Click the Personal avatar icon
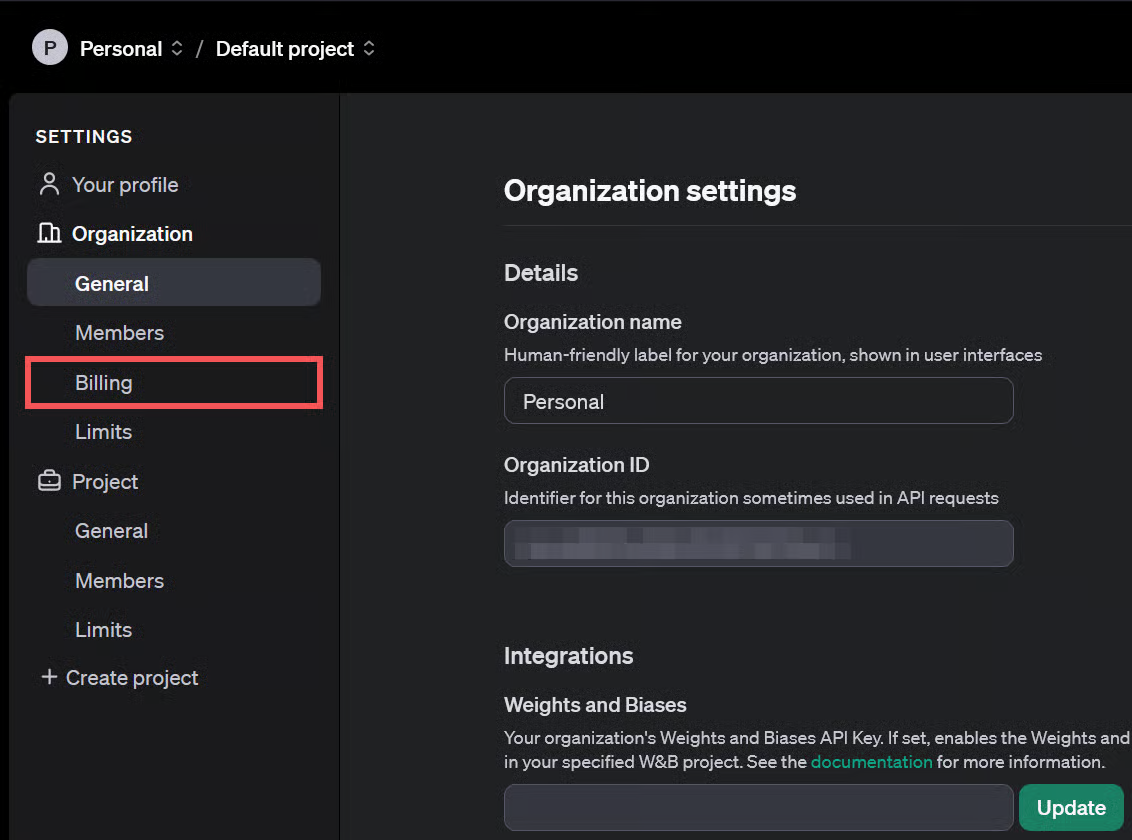 click(x=50, y=48)
